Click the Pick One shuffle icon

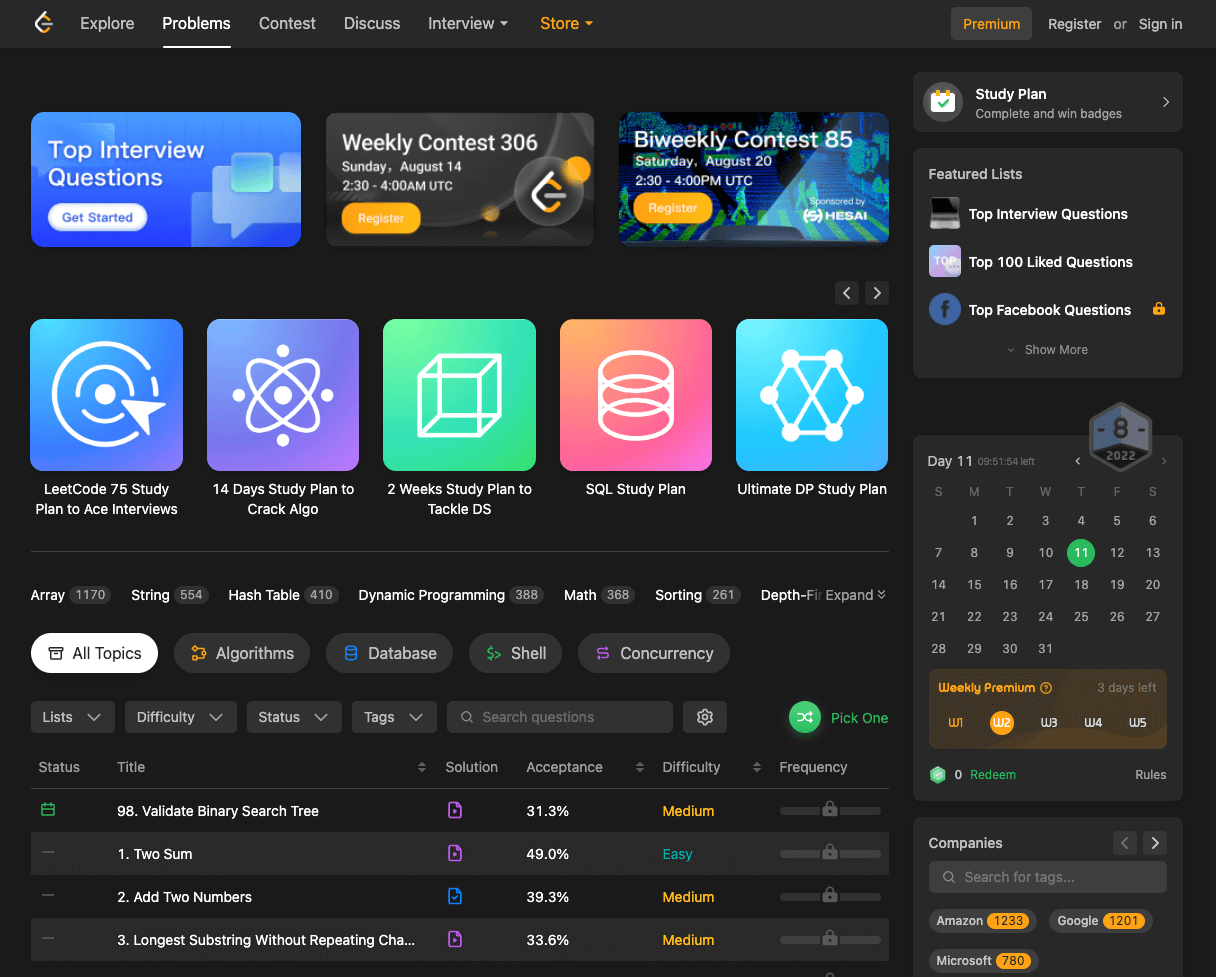[805, 717]
